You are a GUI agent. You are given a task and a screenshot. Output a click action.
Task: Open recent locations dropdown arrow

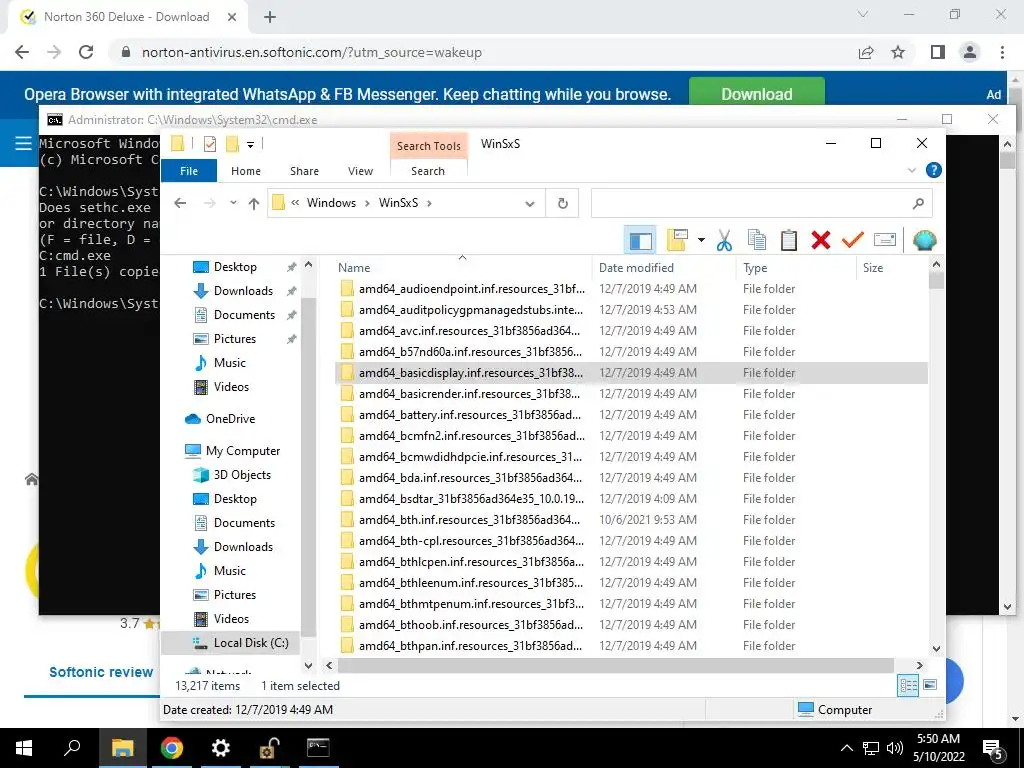233,203
